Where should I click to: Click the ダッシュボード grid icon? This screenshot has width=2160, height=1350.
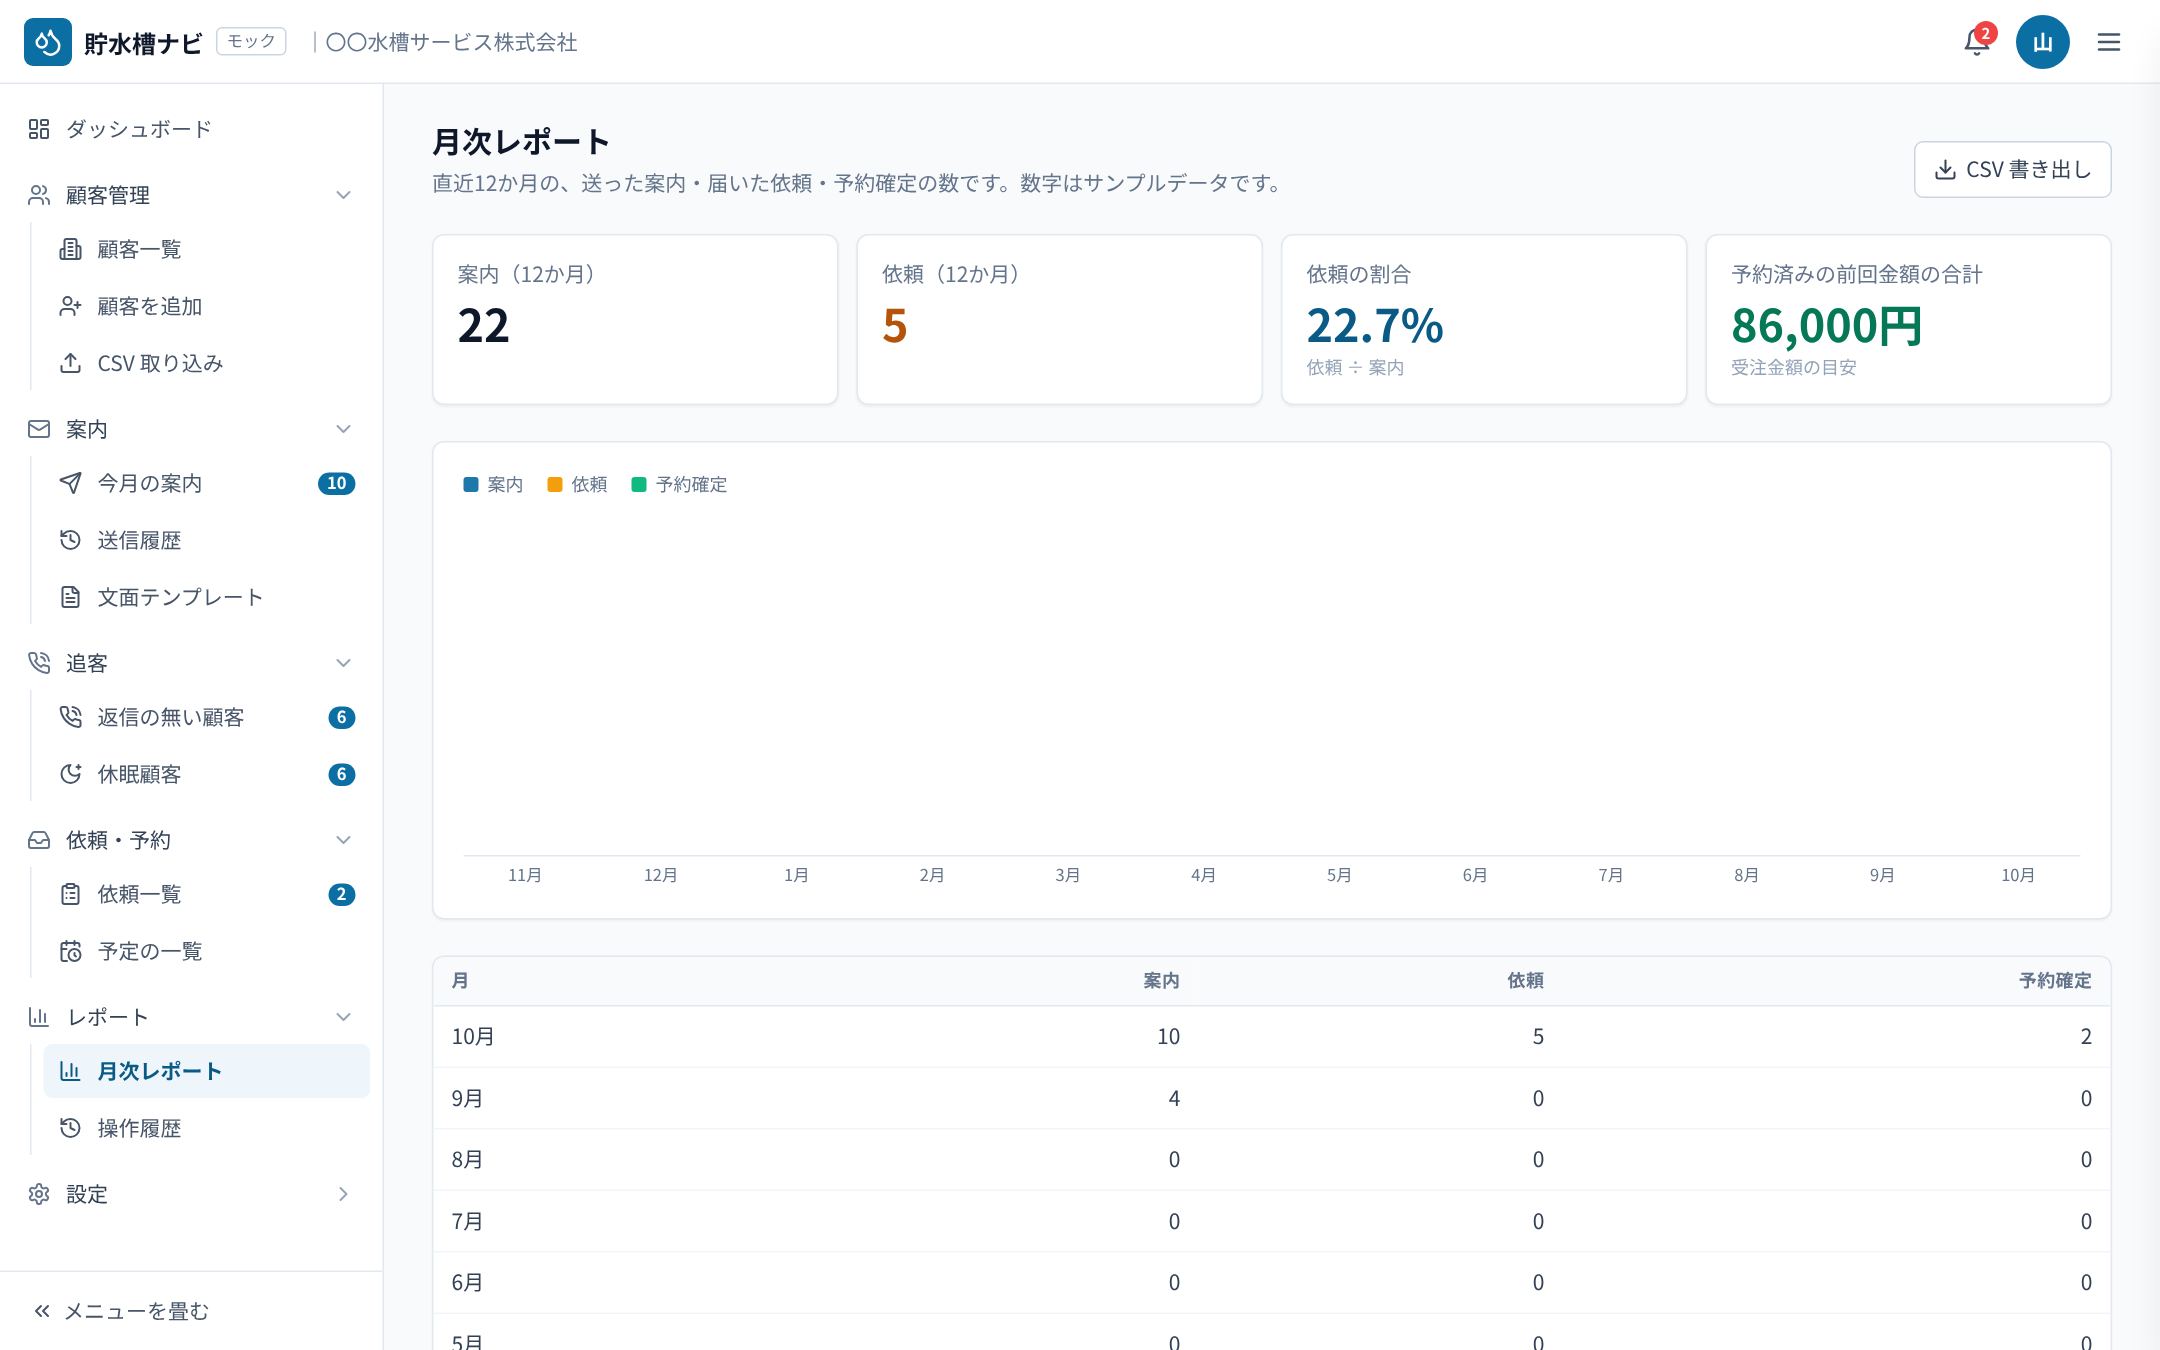39,129
